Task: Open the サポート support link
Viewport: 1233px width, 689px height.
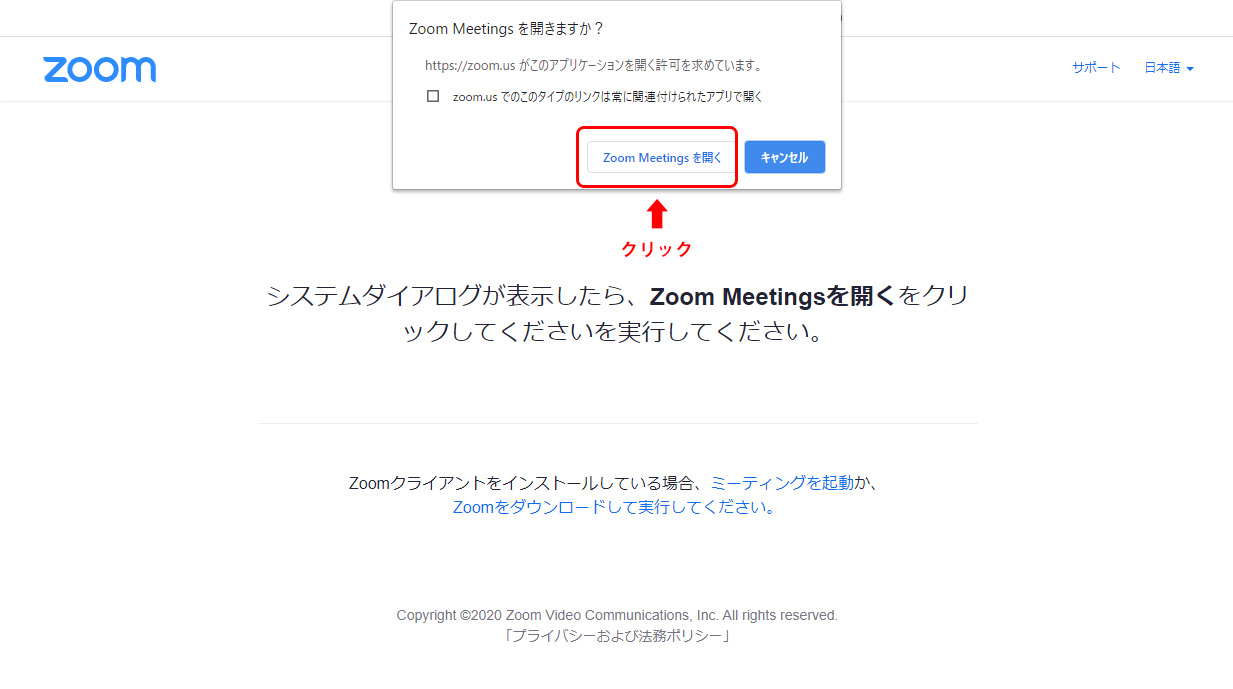Action: click(x=1096, y=68)
